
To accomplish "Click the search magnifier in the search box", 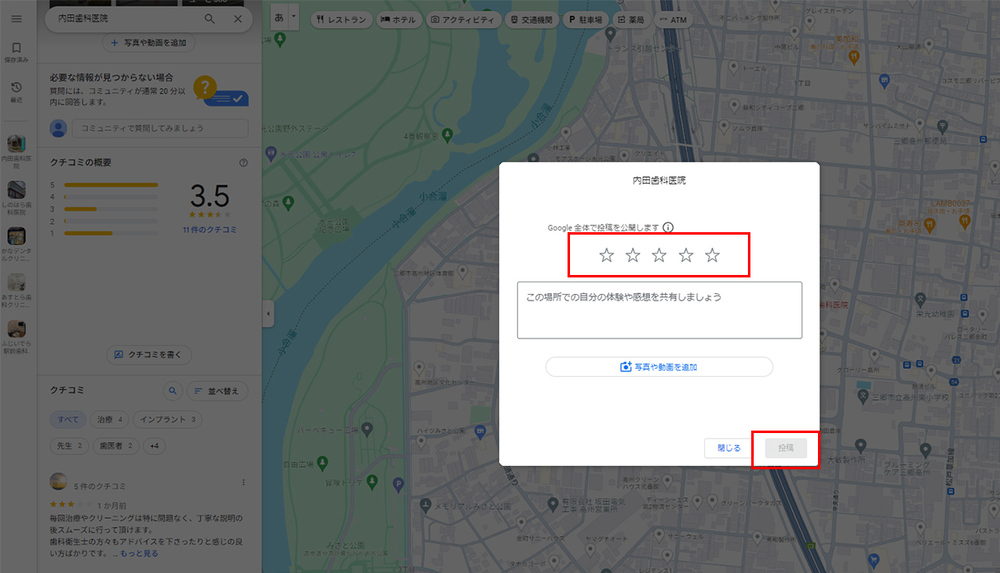I will tap(209, 19).
